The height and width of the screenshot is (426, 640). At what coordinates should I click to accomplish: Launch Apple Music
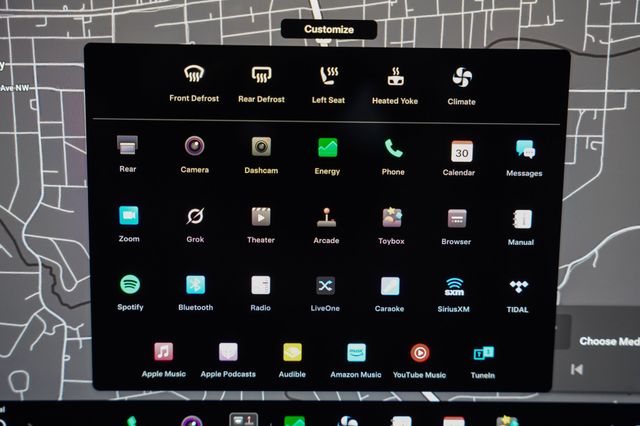click(163, 351)
